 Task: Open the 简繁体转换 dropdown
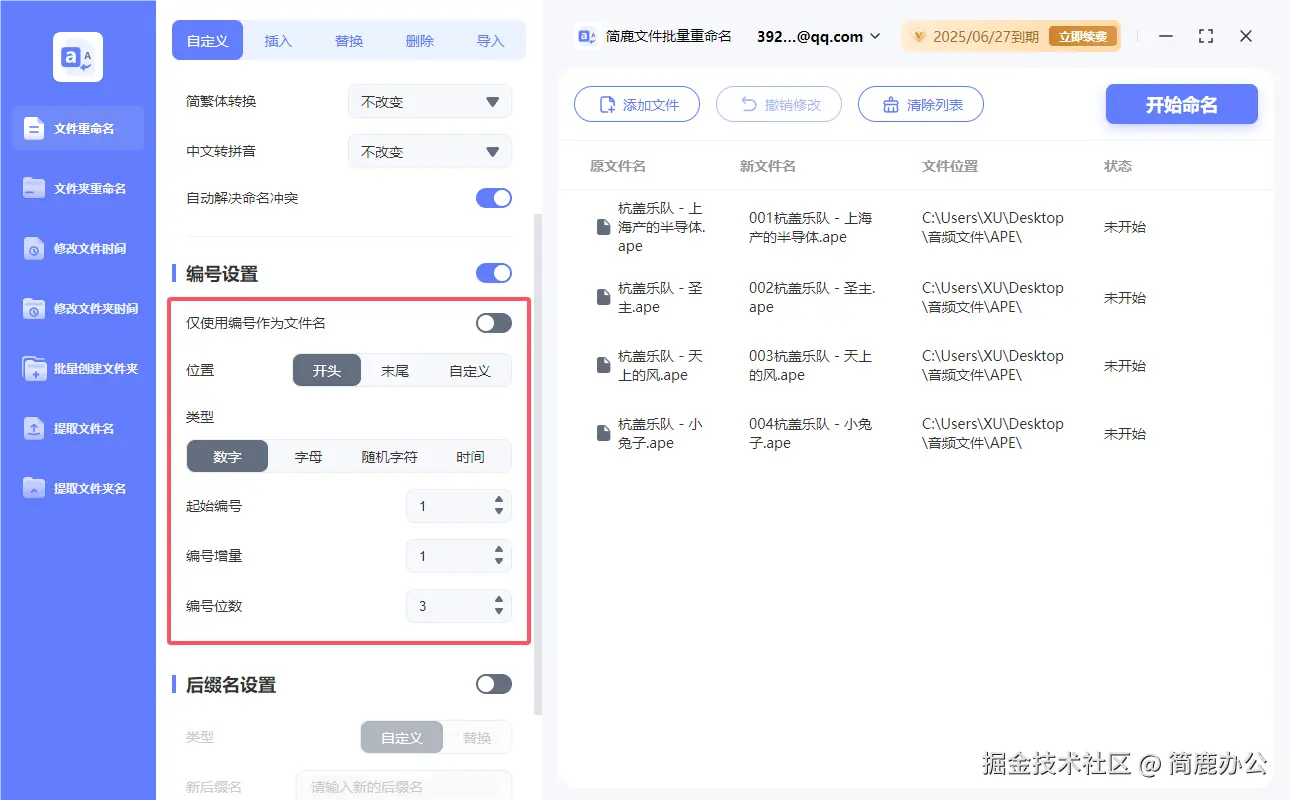[429, 101]
